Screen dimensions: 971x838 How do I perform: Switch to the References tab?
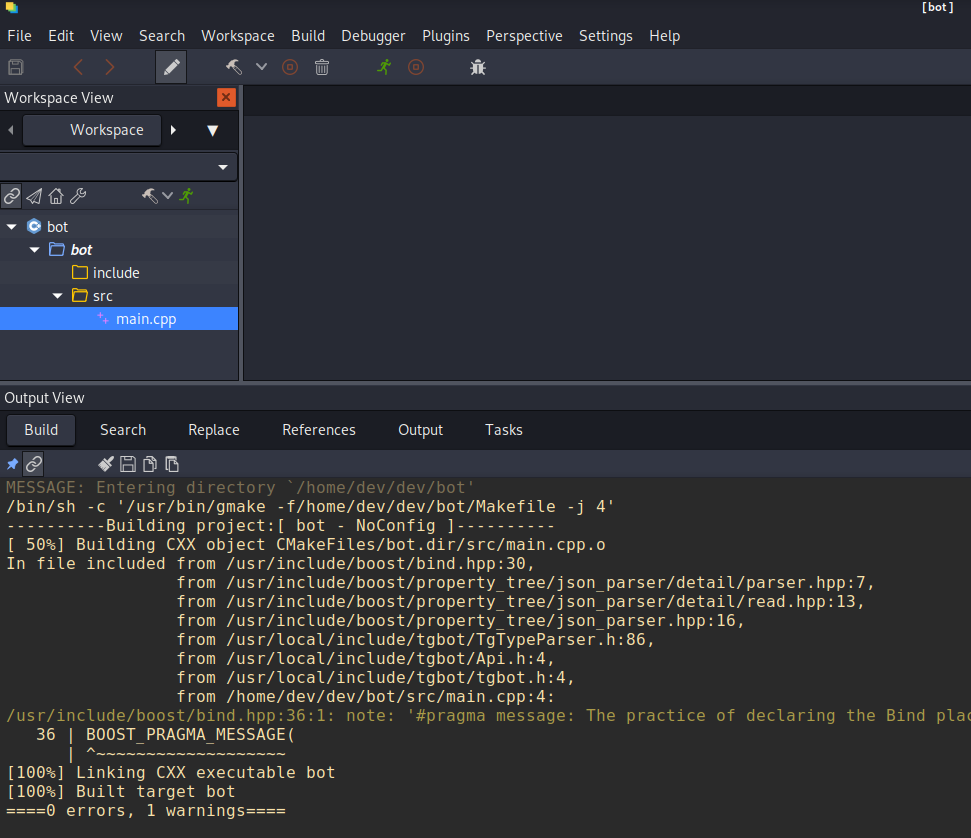pyautogui.click(x=319, y=430)
